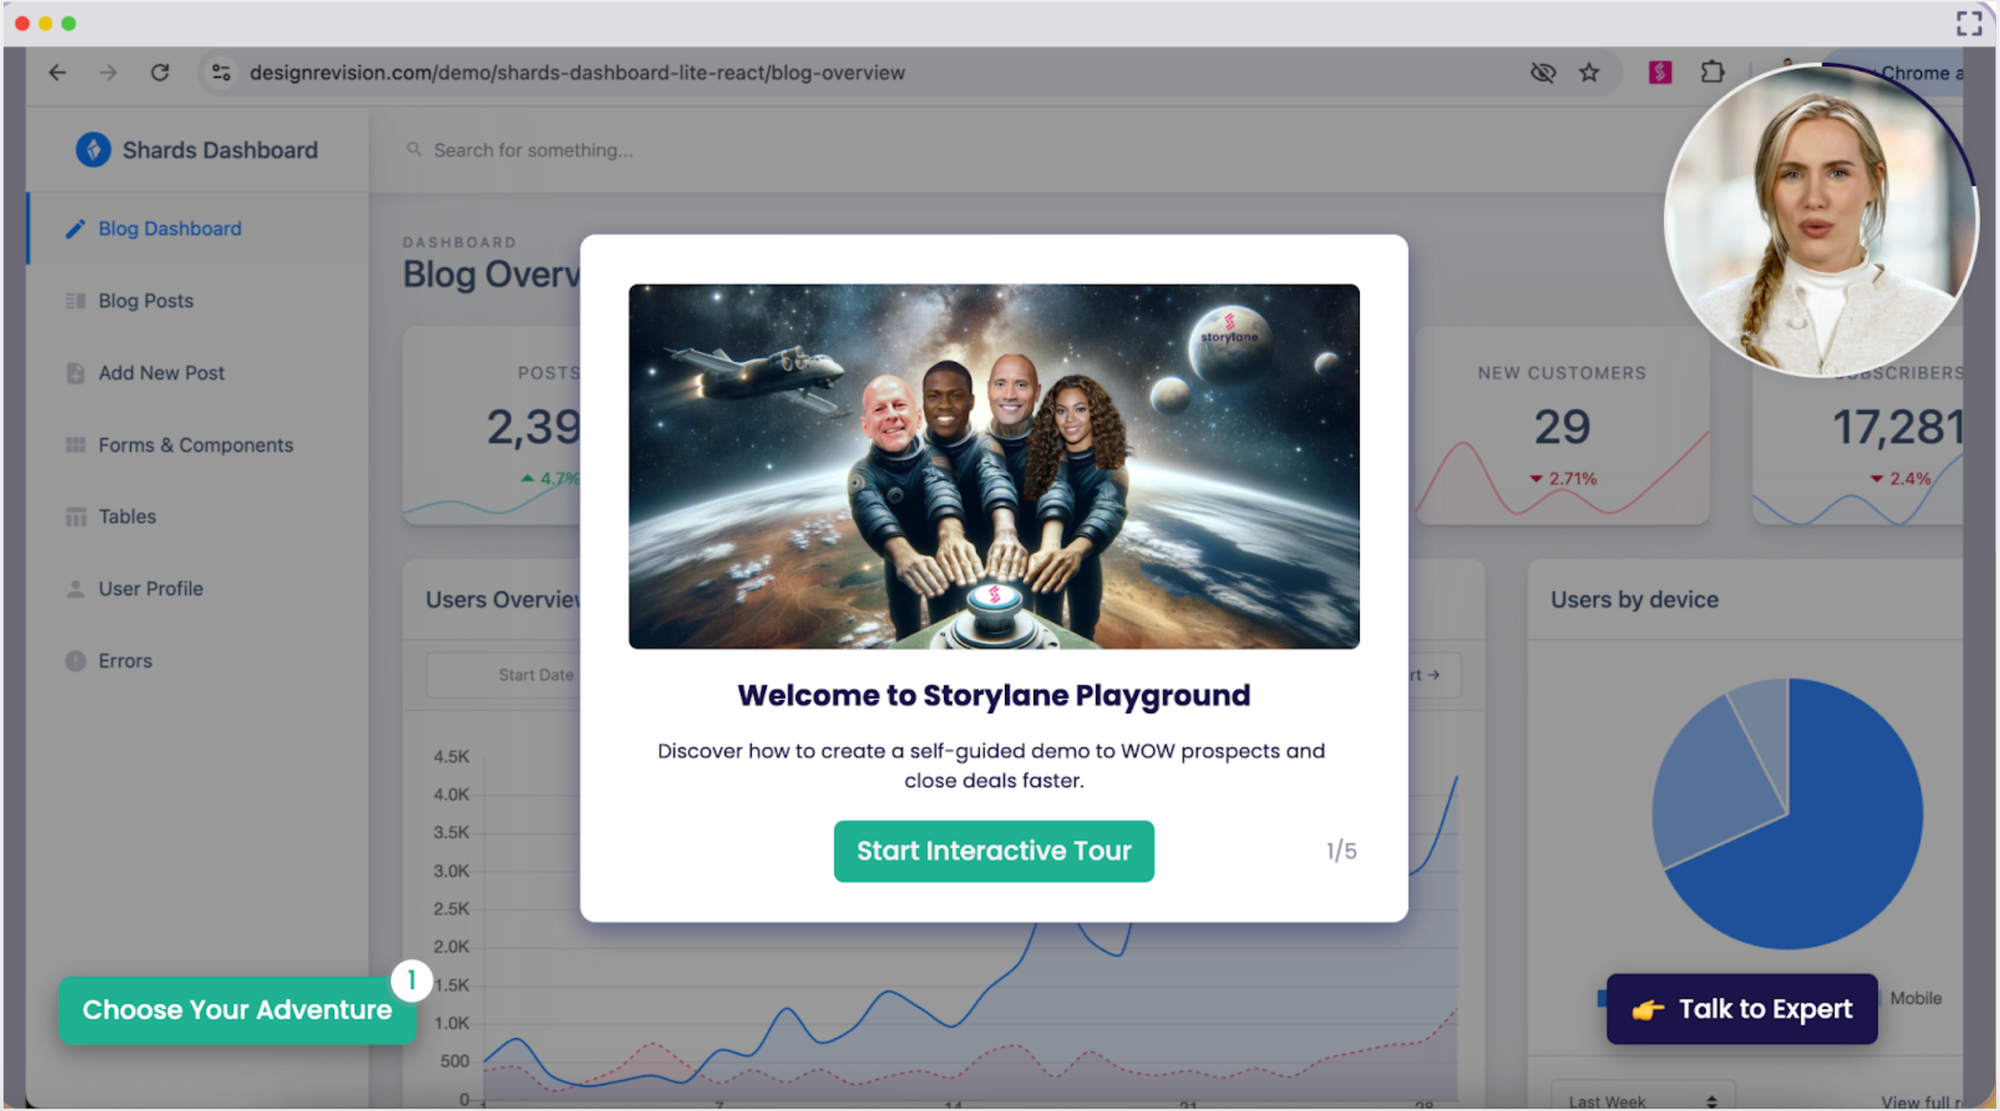2000x1111 pixels.
Task: Click the Start Interactive Tour button
Action: point(993,851)
